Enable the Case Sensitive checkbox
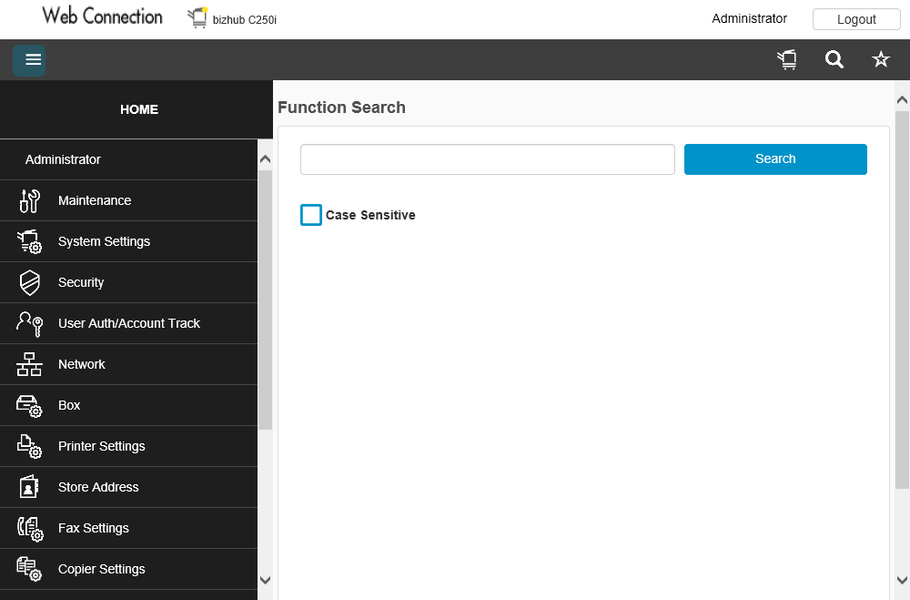Viewport: 910px width, 600px height. (311, 215)
